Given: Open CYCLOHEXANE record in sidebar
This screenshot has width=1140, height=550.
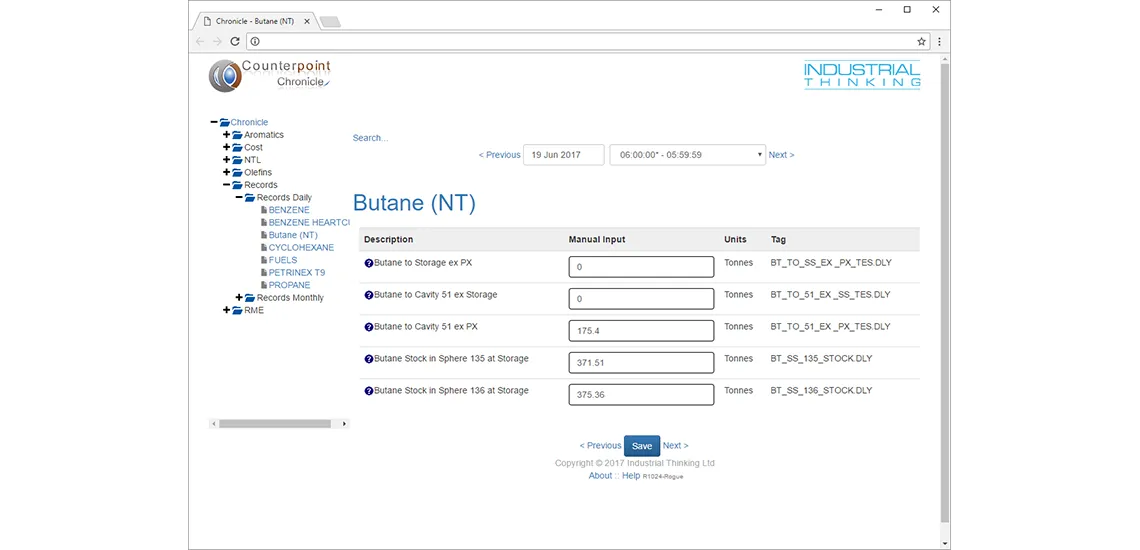Looking at the screenshot, I should pyautogui.click(x=301, y=247).
